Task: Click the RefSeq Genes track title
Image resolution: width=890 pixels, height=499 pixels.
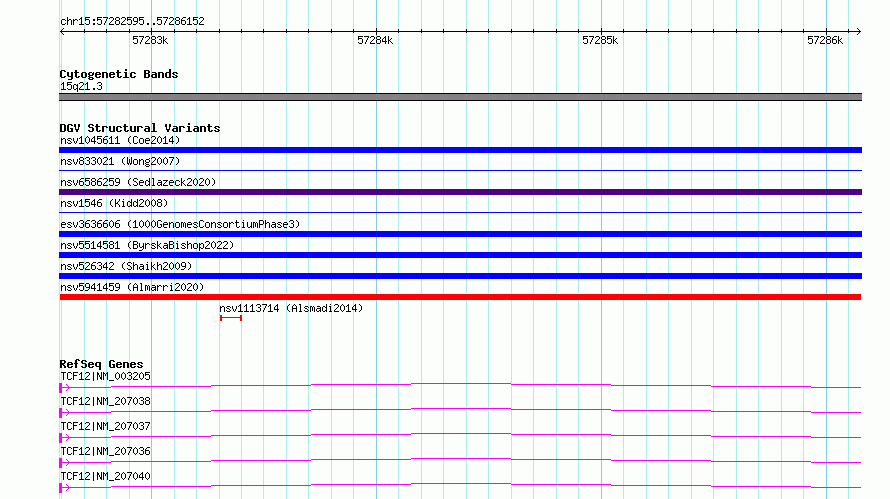Action: tap(101, 364)
